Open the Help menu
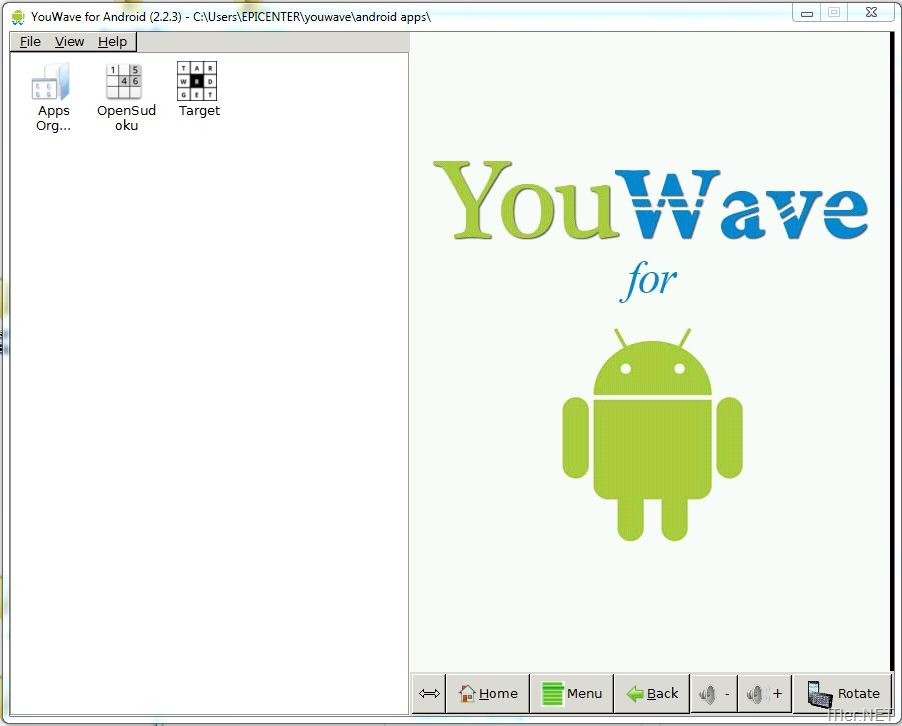The height and width of the screenshot is (726, 902). click(112, 41)
